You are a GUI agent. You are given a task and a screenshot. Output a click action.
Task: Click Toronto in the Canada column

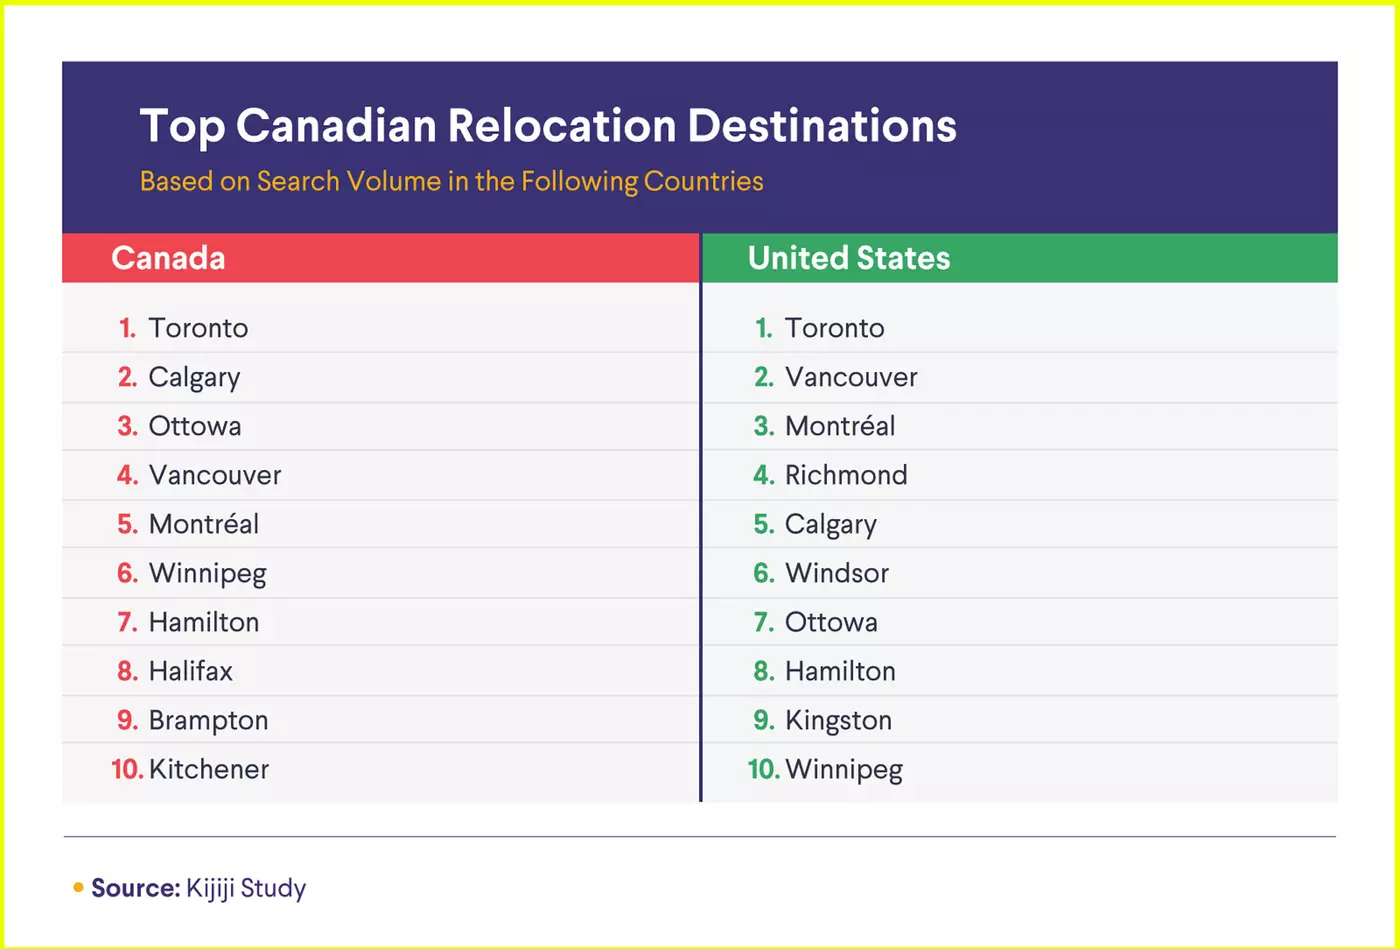[x=198, y=328]
